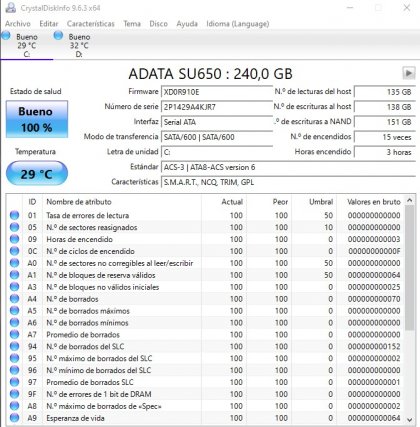
Task: Open the Disco menu
Action: (158, 24)
